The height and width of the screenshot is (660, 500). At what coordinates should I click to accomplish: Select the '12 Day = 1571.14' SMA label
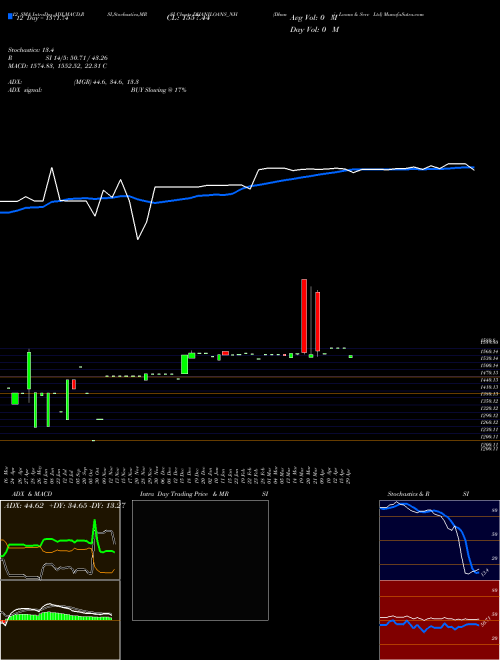point(41,19)
